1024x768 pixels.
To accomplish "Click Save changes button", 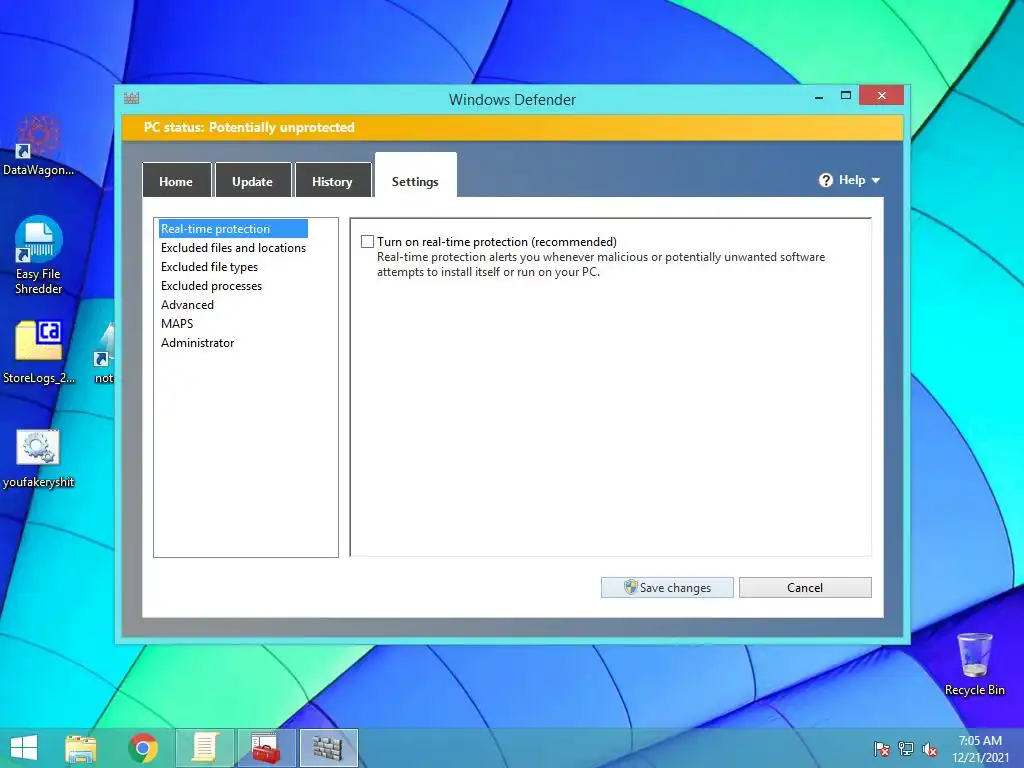I will coord(667,587).
